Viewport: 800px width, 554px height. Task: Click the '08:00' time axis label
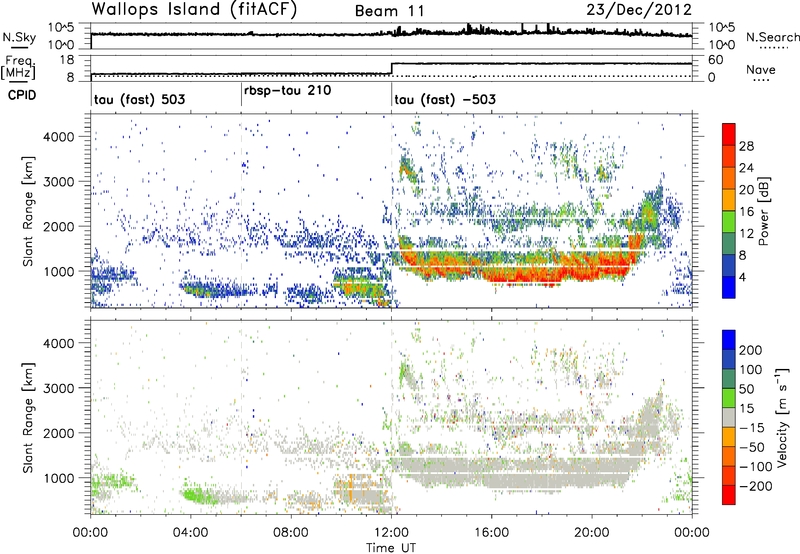tap(291, 533)
